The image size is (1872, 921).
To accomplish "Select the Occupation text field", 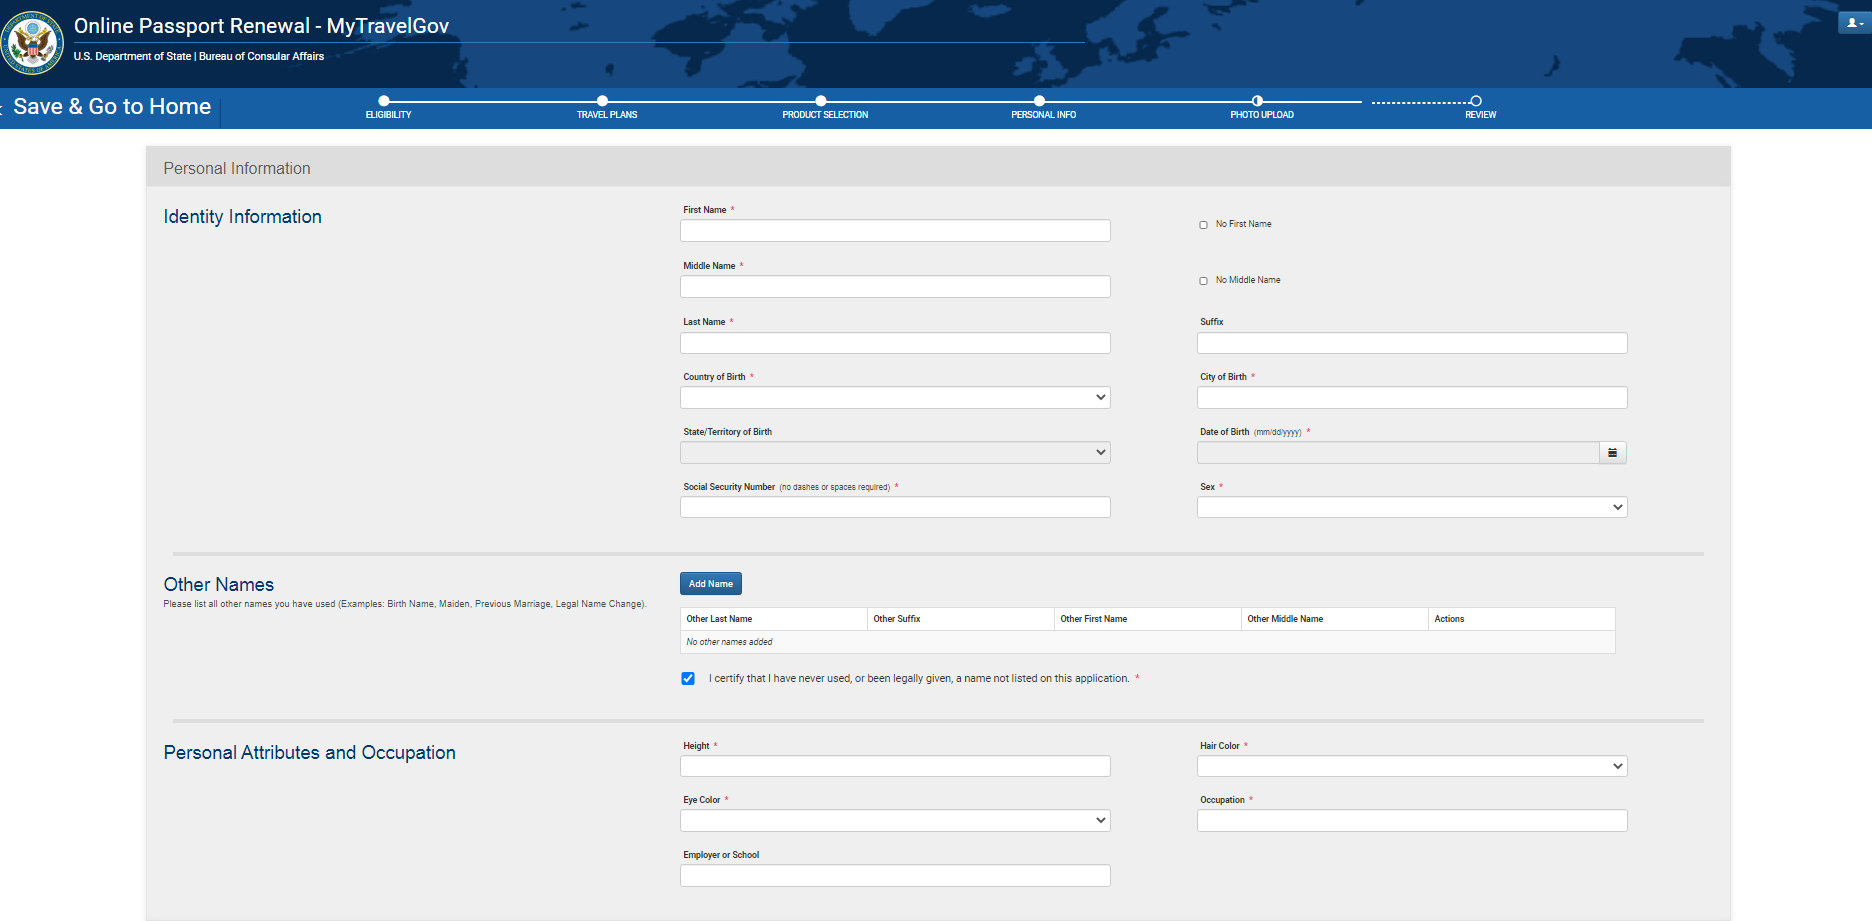I will coord(1411,821).
